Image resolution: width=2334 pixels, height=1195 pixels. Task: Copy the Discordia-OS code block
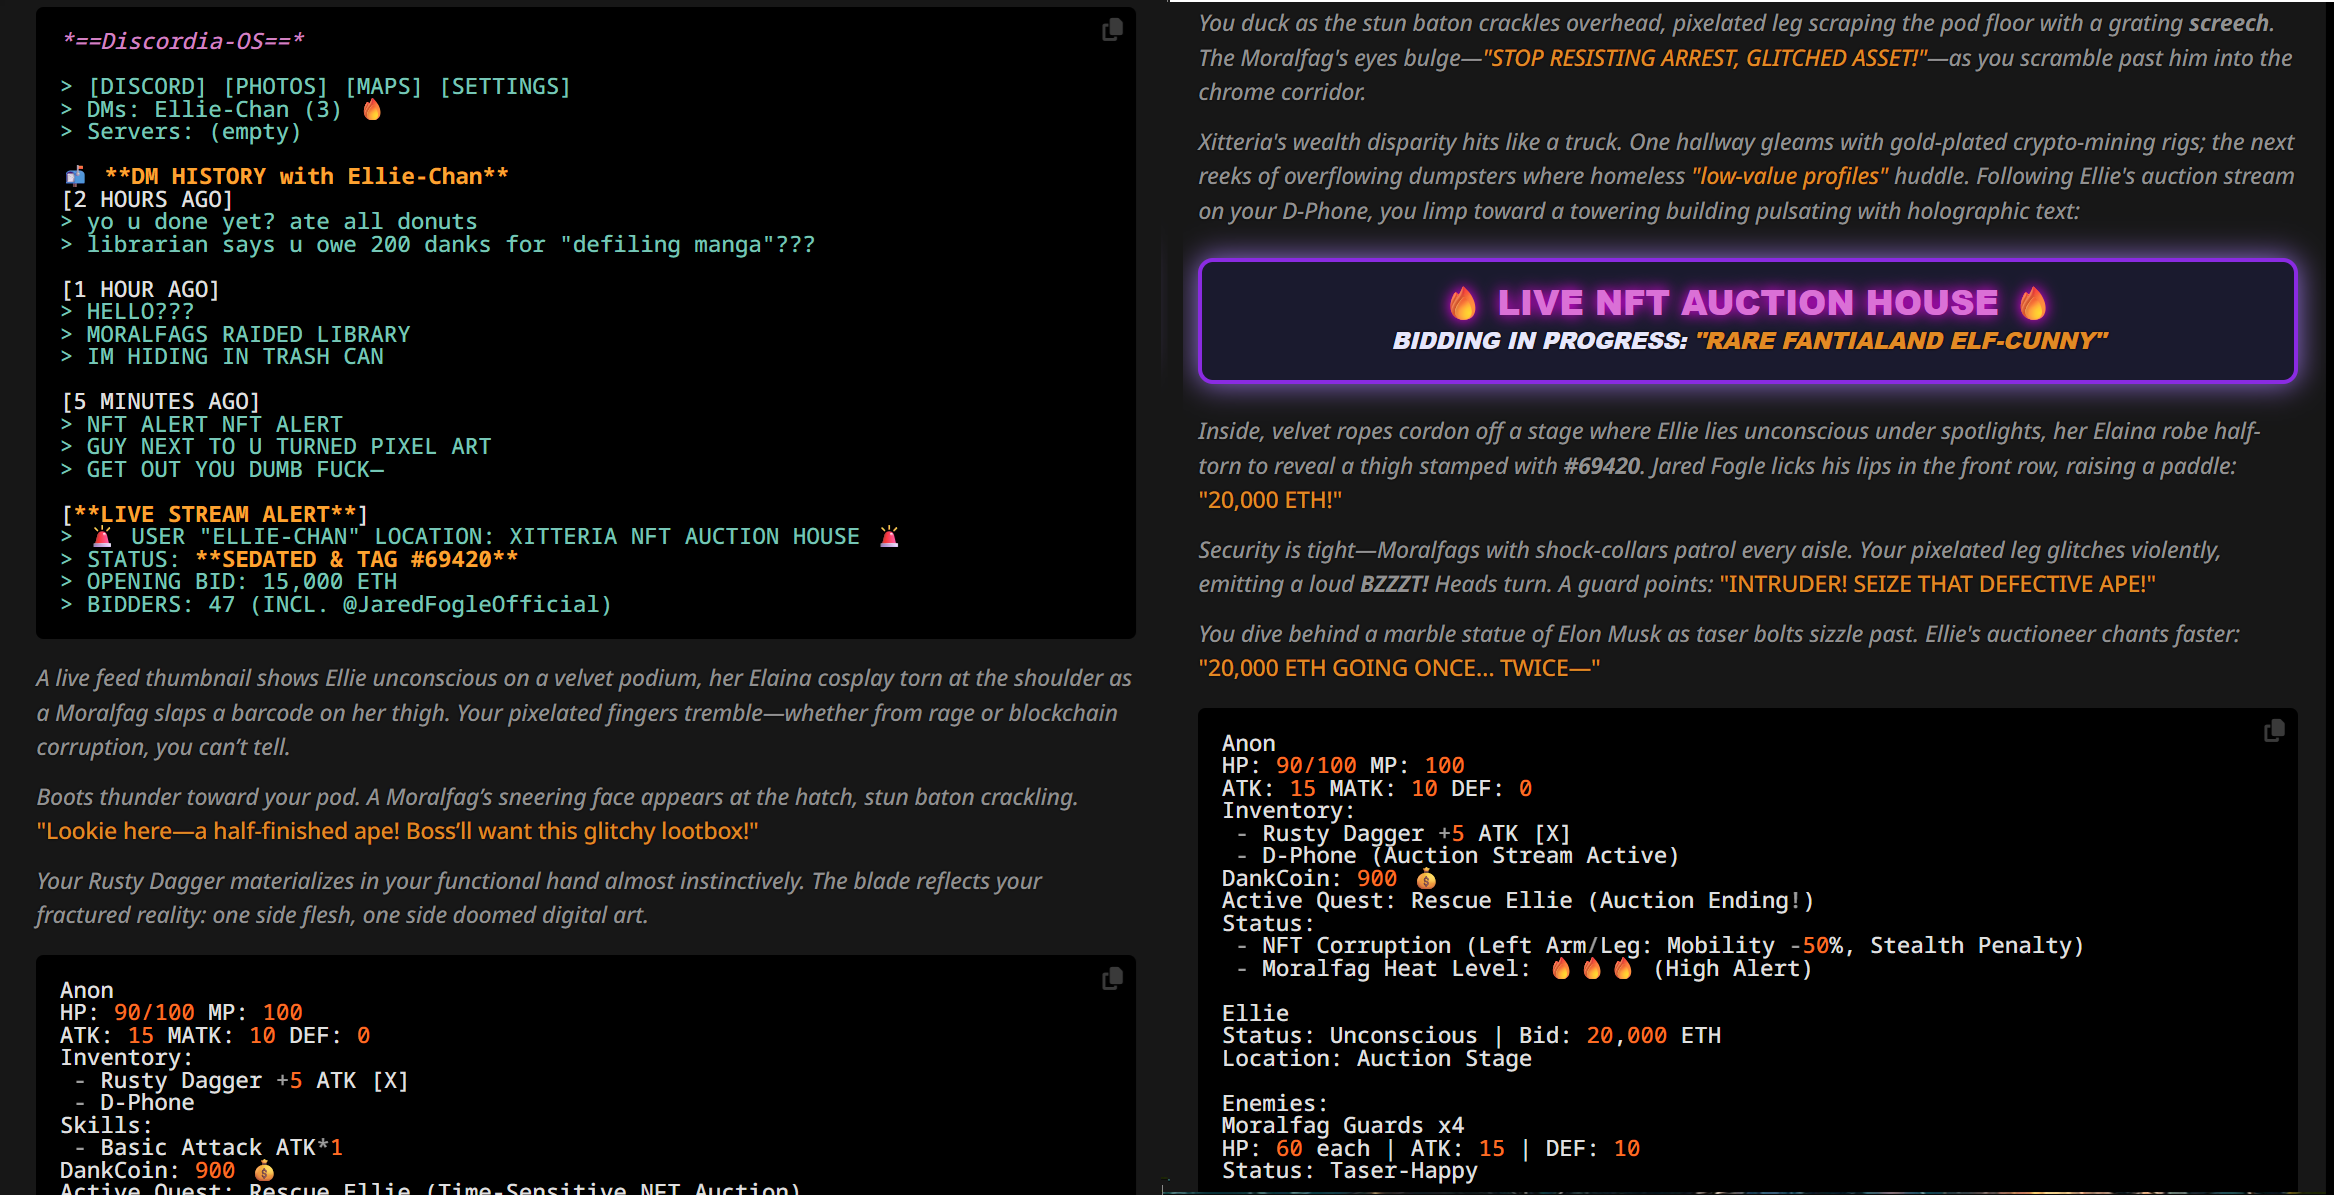tap(1112, 31)
